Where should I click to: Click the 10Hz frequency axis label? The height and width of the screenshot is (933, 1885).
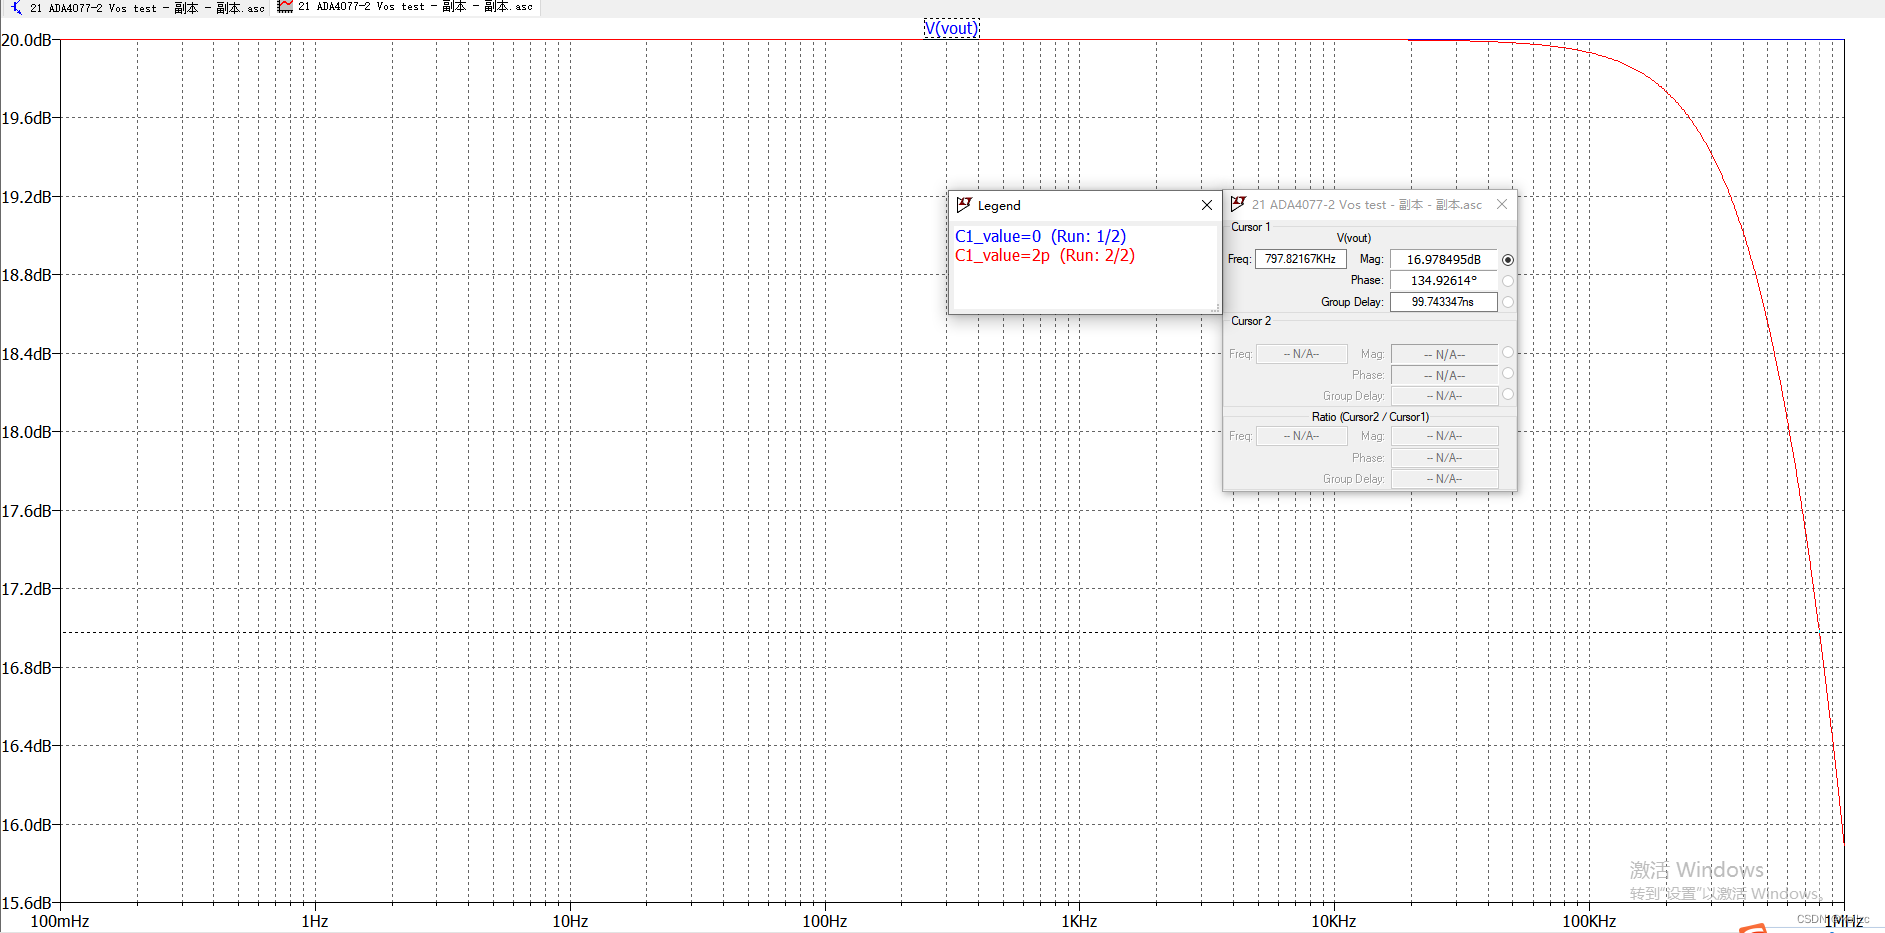[570, 921]
